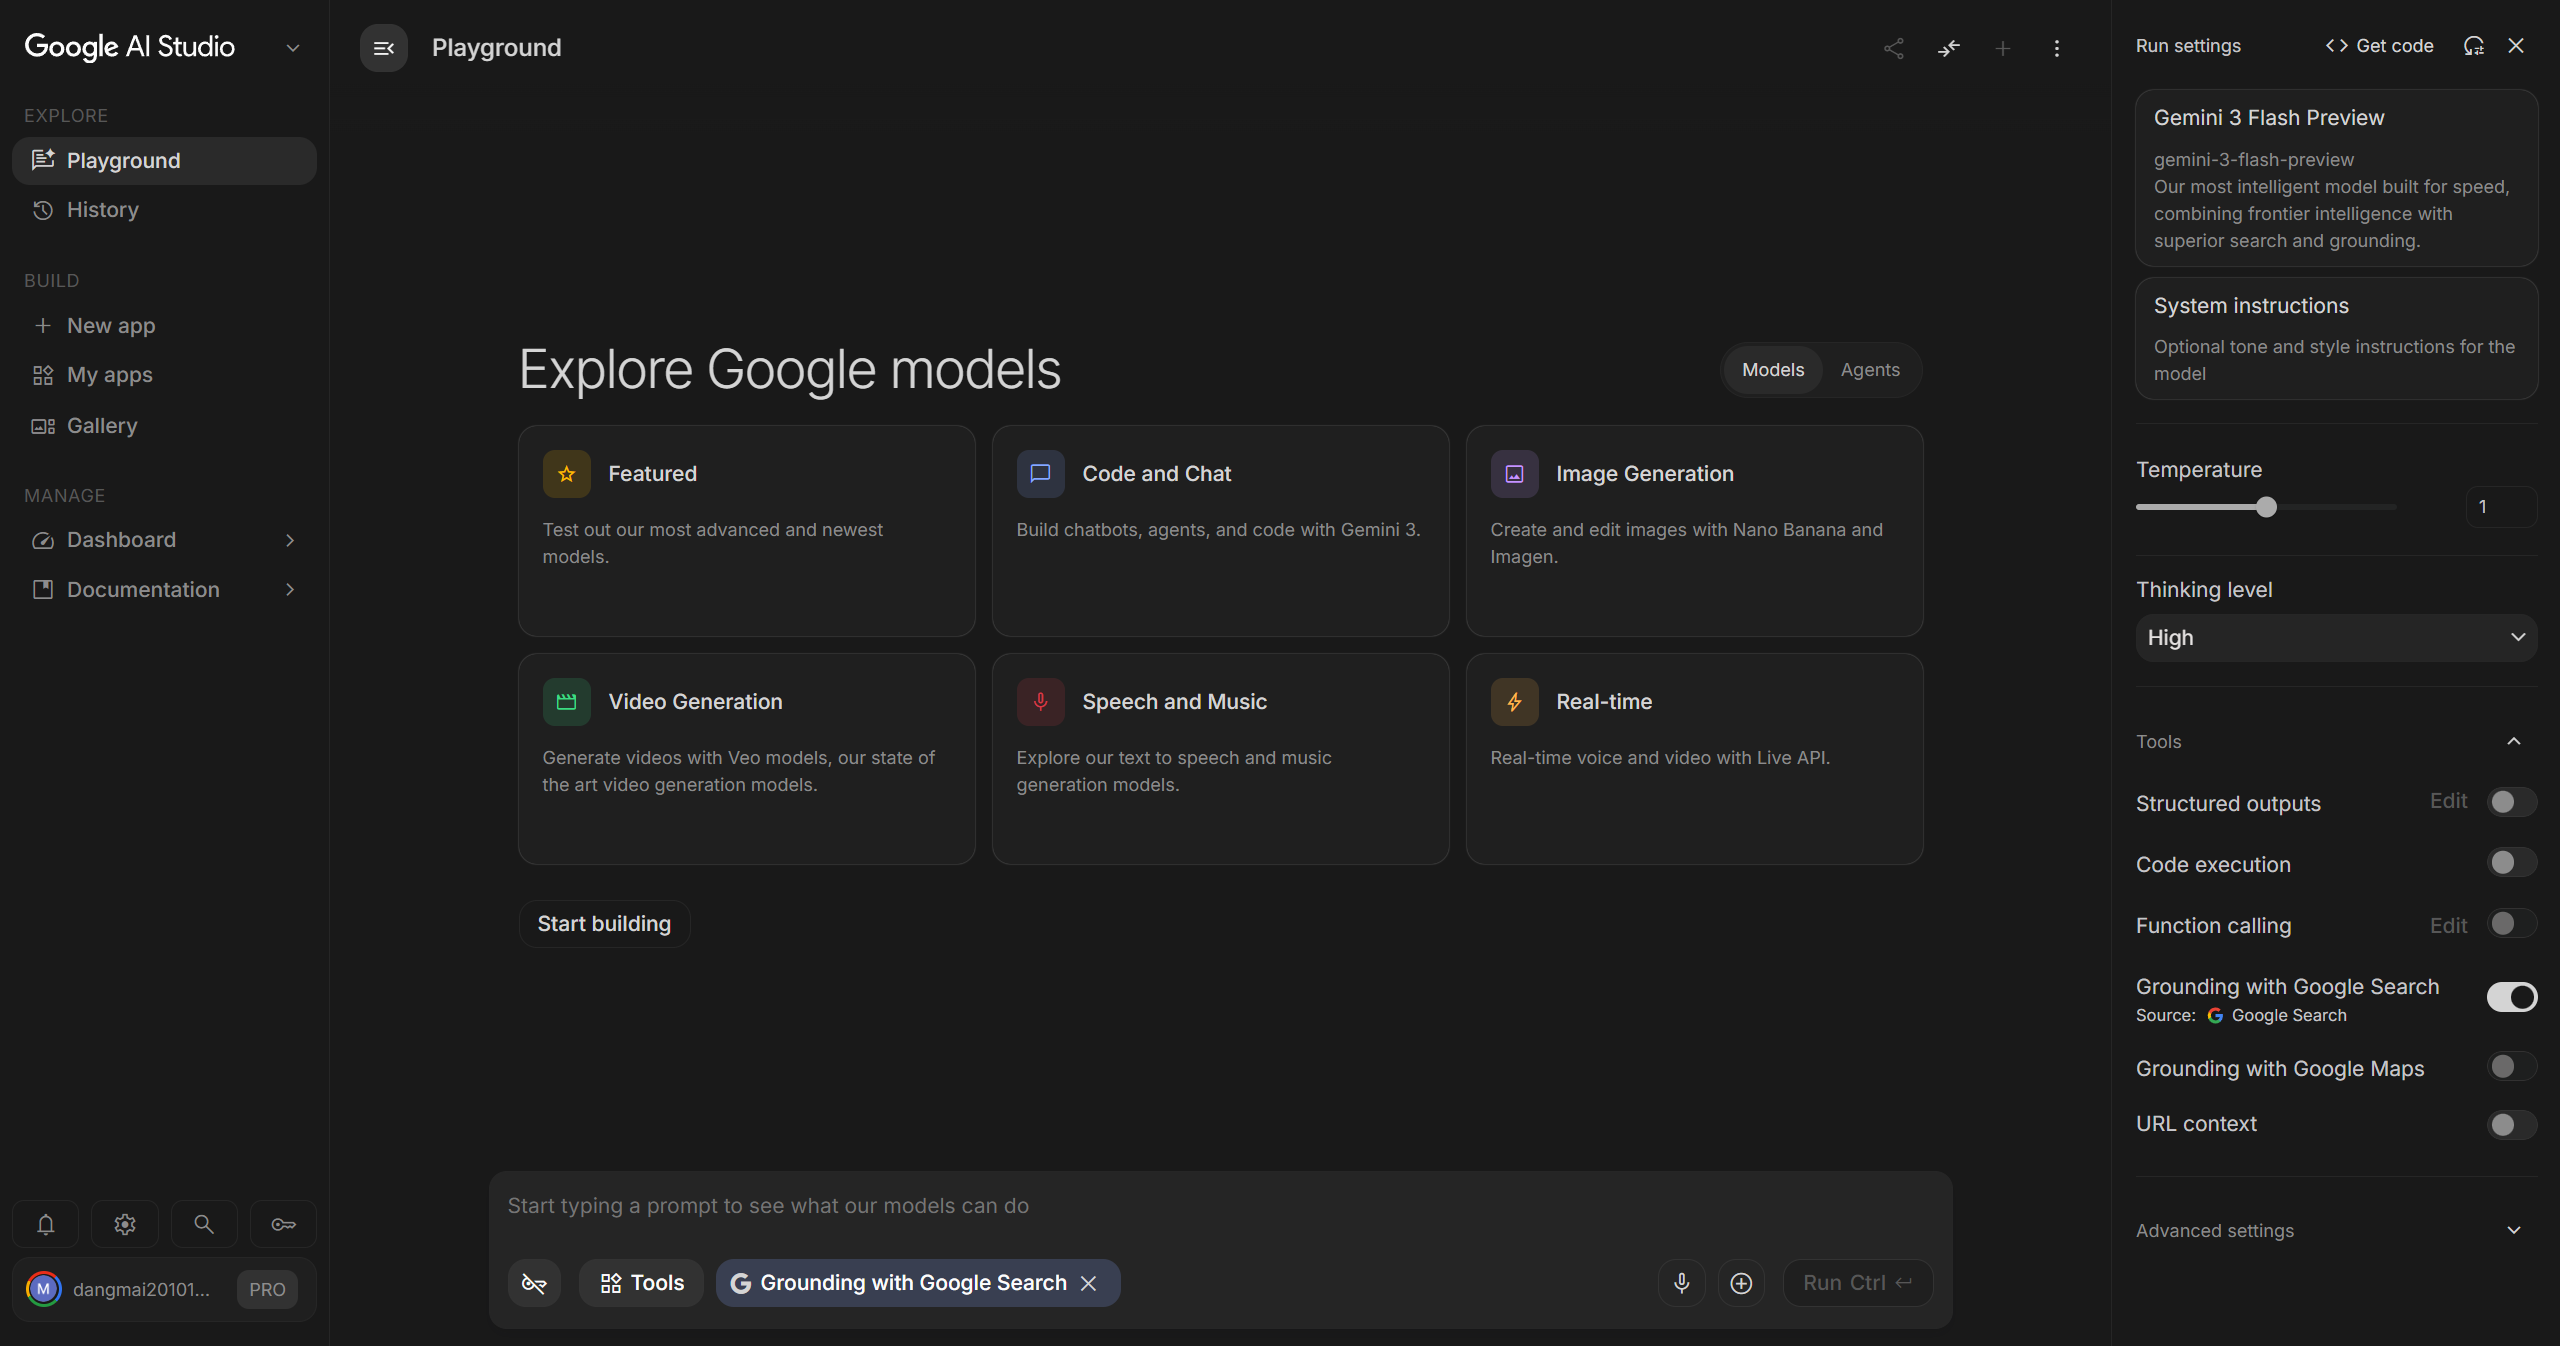Open the System instructions card
The height and width of the screenshot is (1346, 2560).
point(2336,339)
